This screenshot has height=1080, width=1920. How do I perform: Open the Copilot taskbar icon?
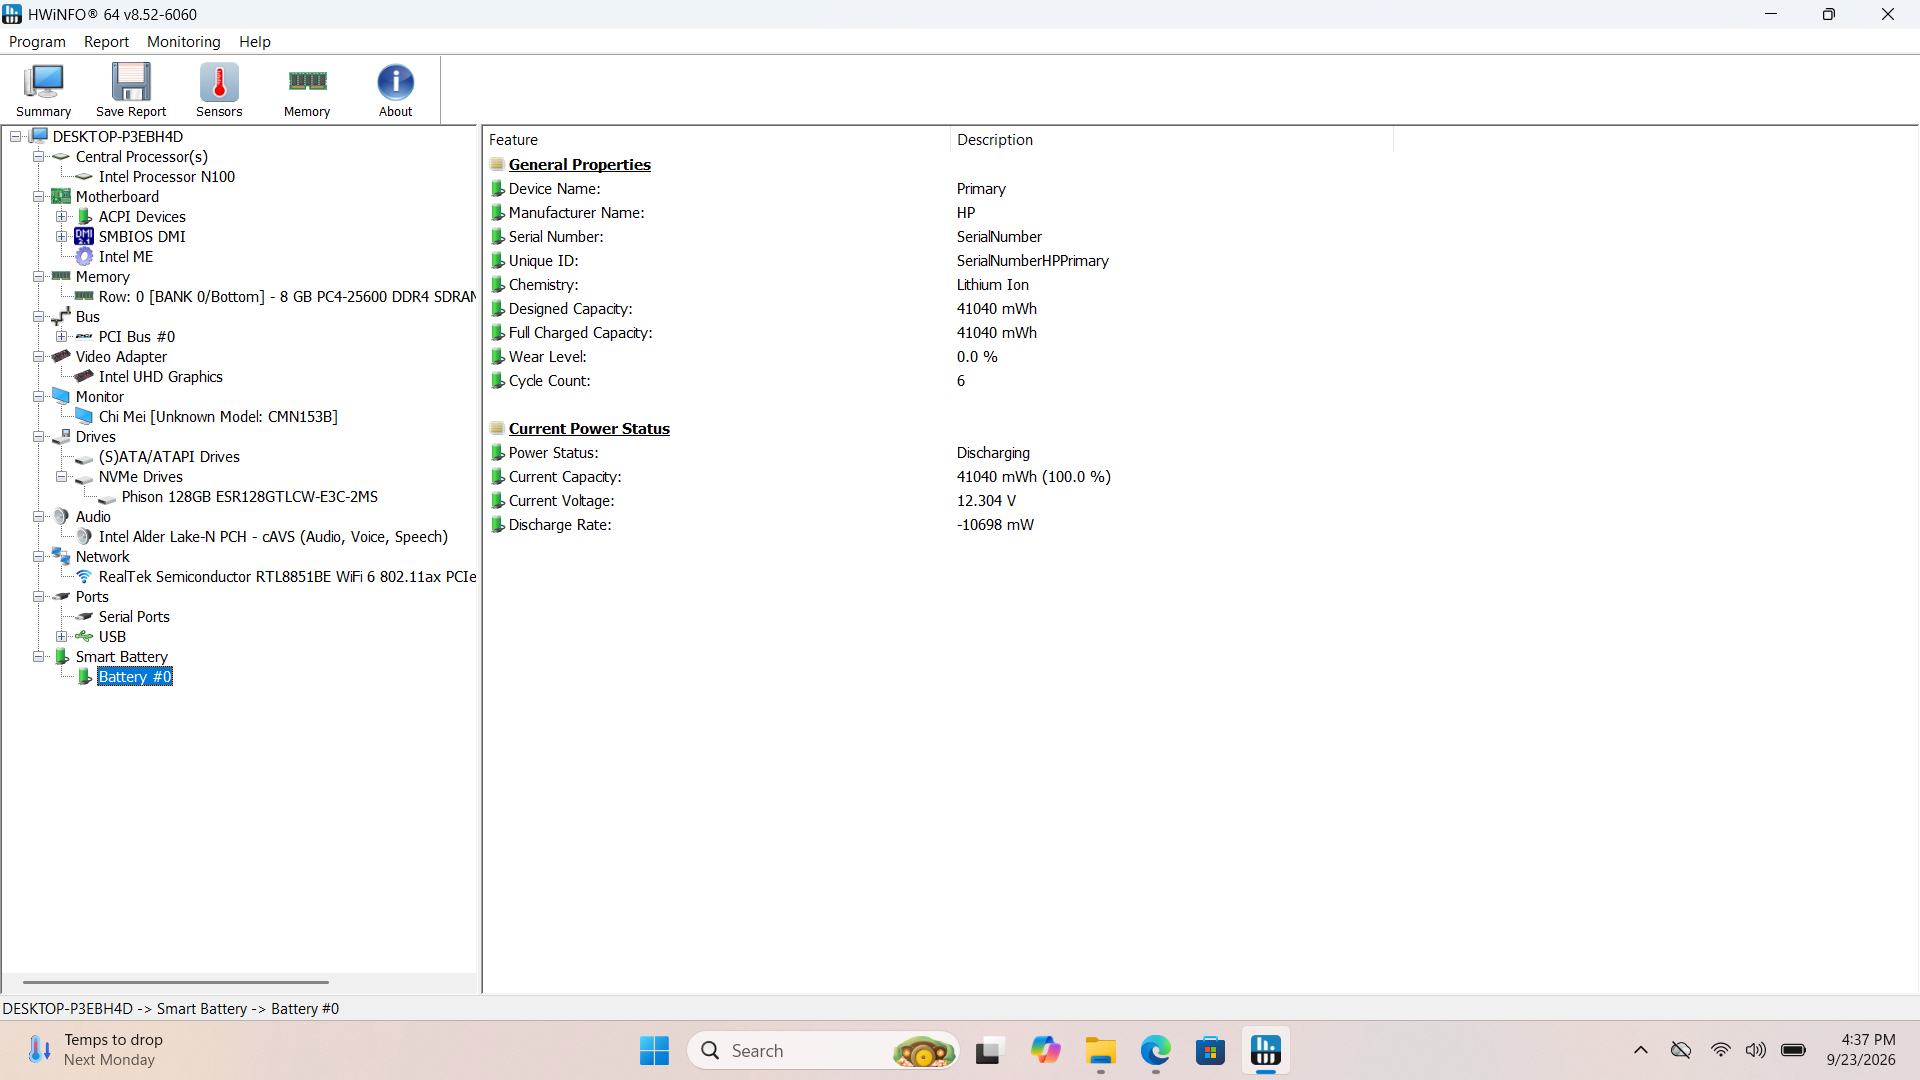1045,1051
